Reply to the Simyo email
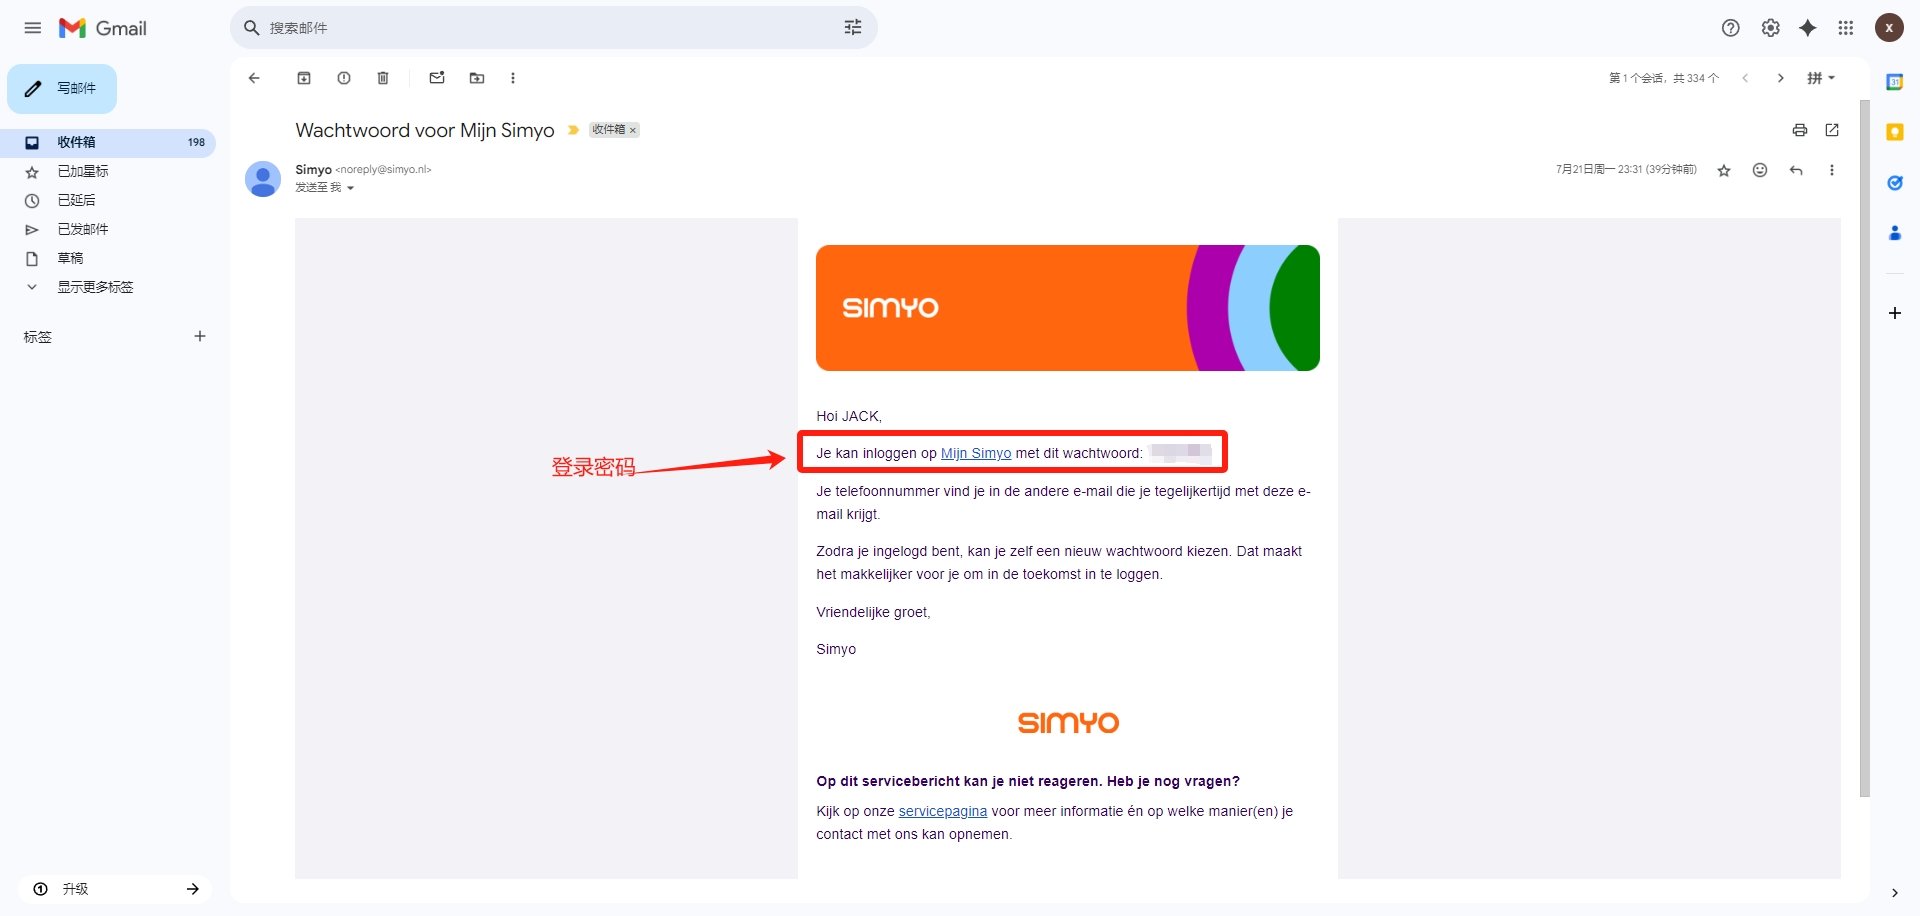Viewport: 1920px width, 916px height. [1796, 170]
